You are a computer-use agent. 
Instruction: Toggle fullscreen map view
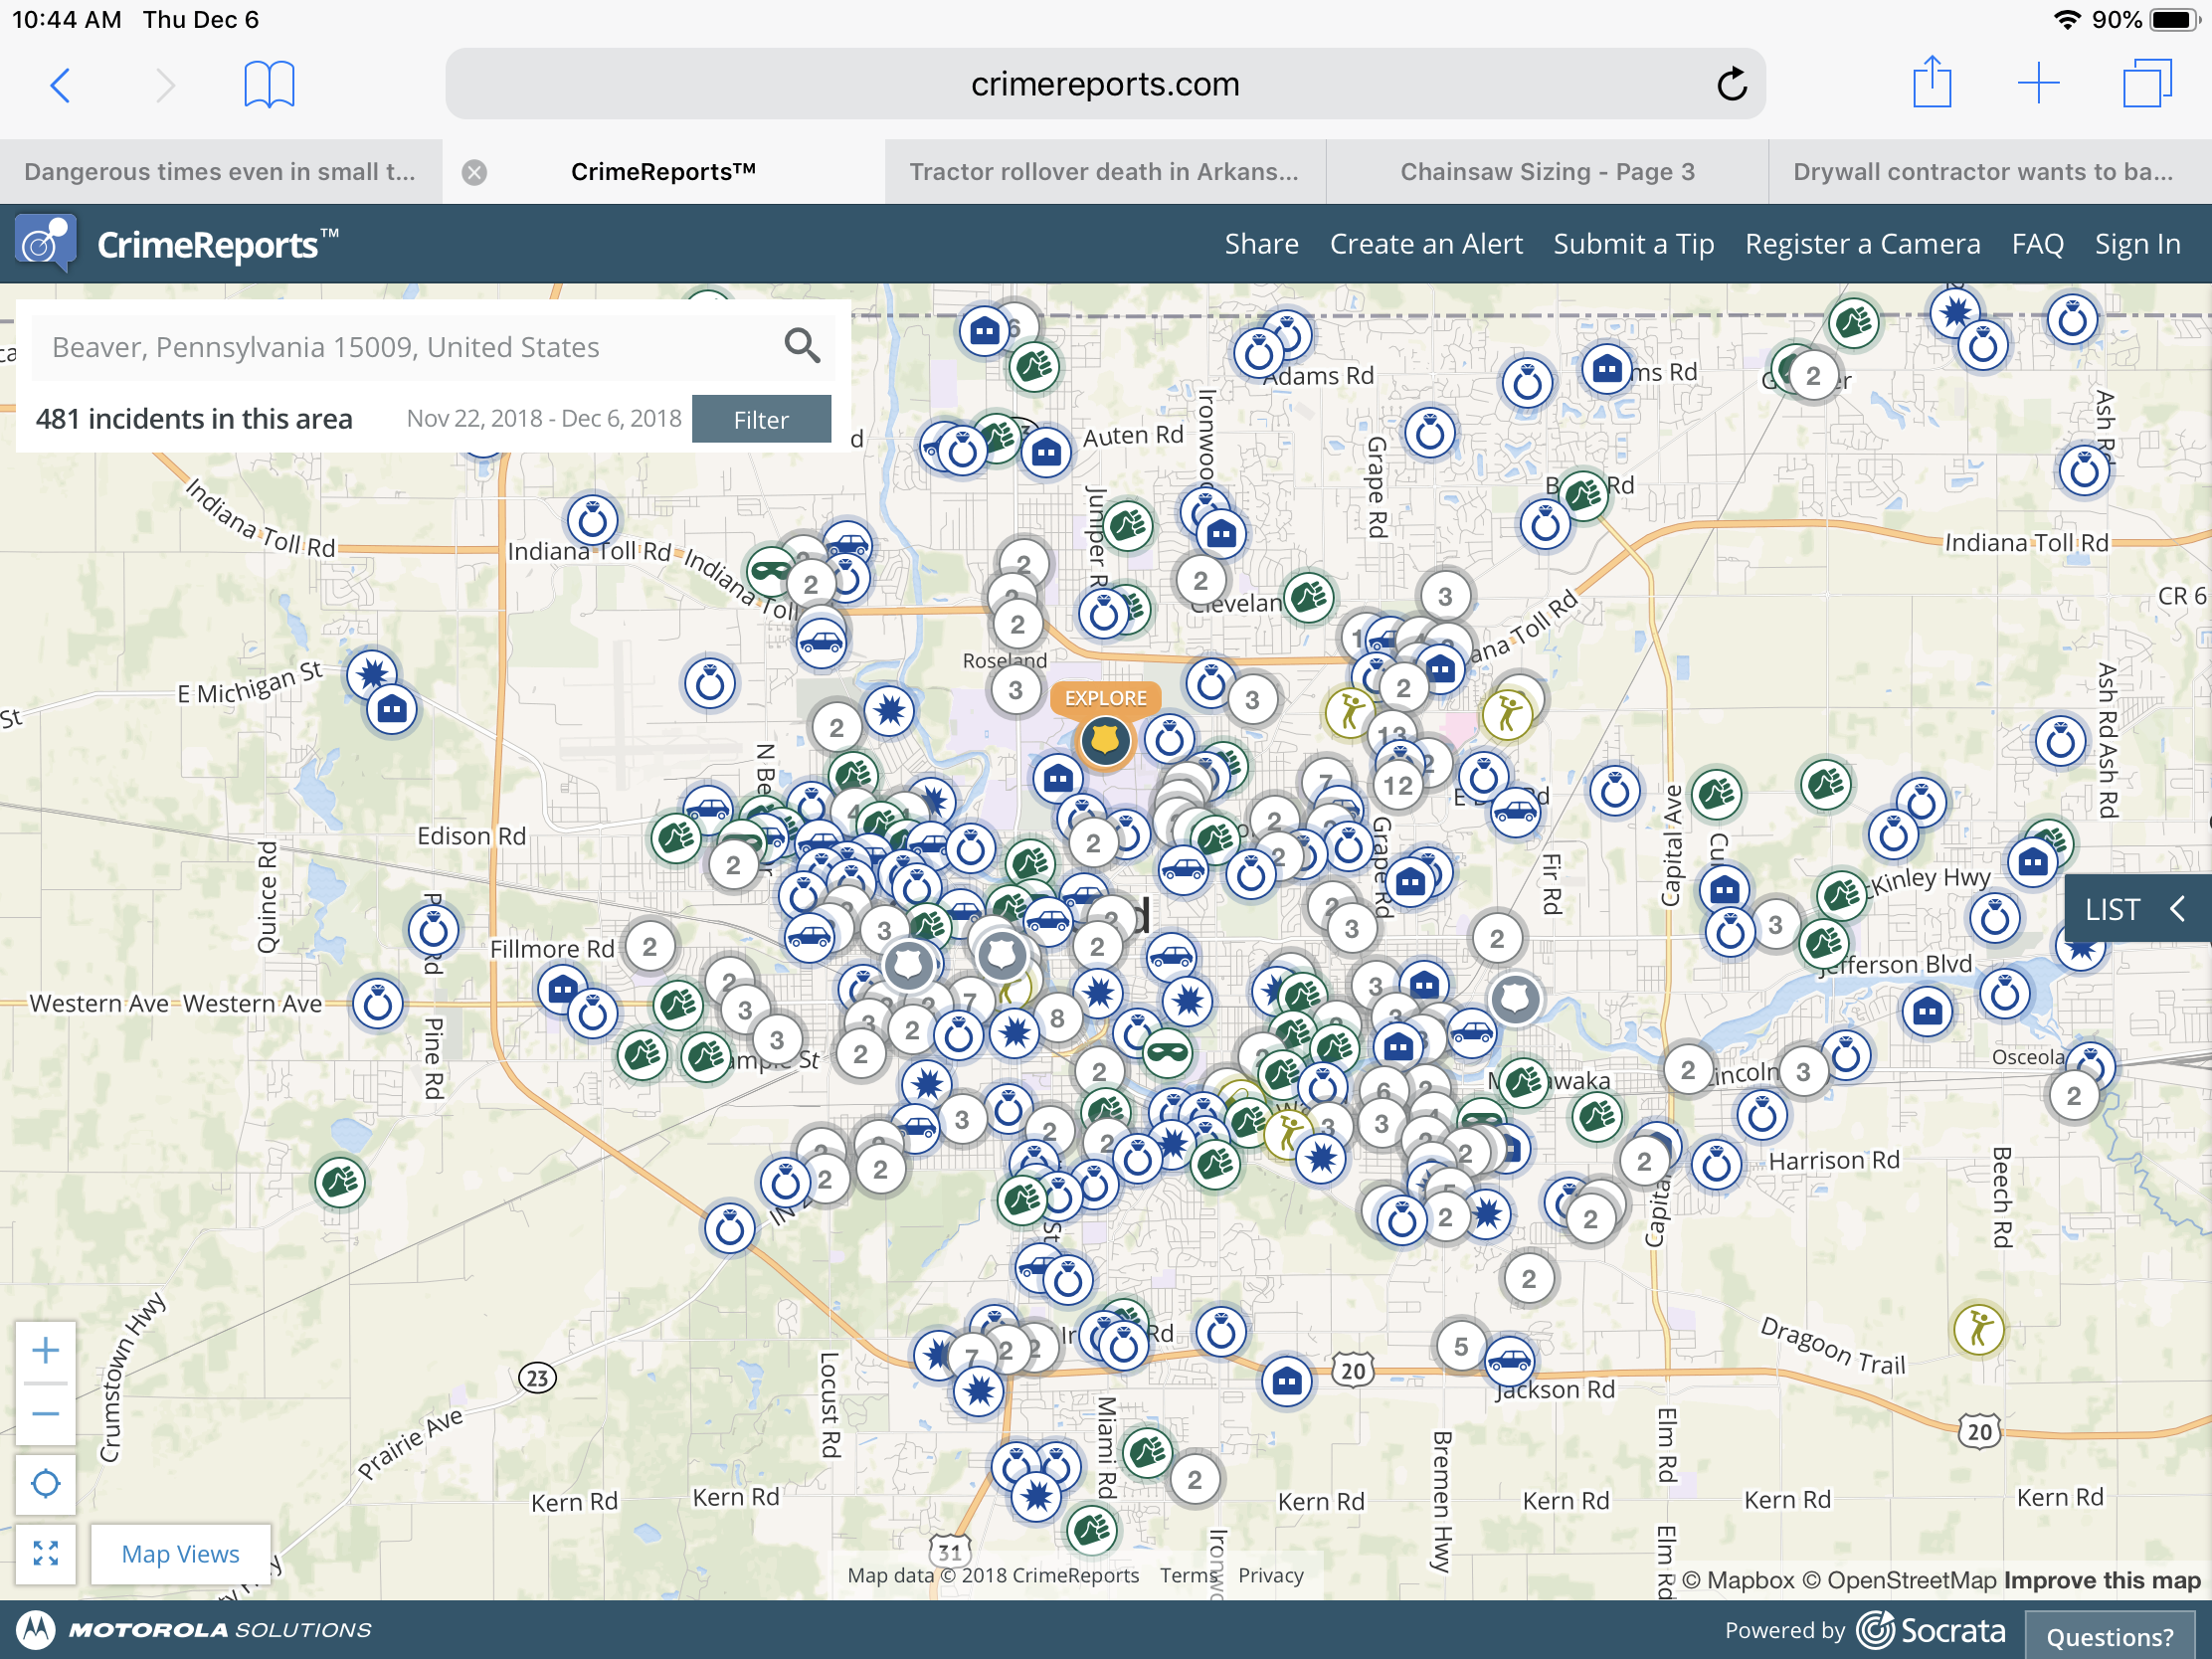click(x=45, y=1554)
